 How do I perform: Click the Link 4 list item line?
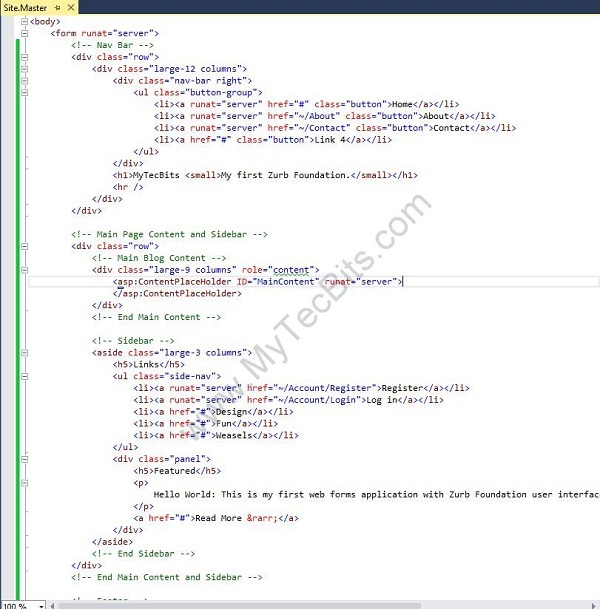click(273, 140)
